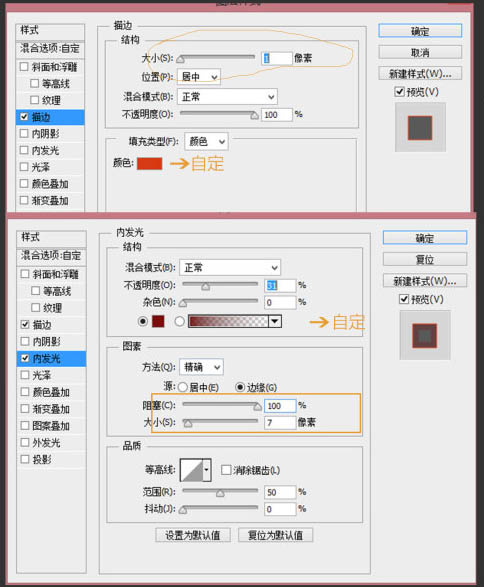484x587 pixels.
Task: Click the style preview thumbnail in 内发光 dialog
Action: [x=425, y=335]
